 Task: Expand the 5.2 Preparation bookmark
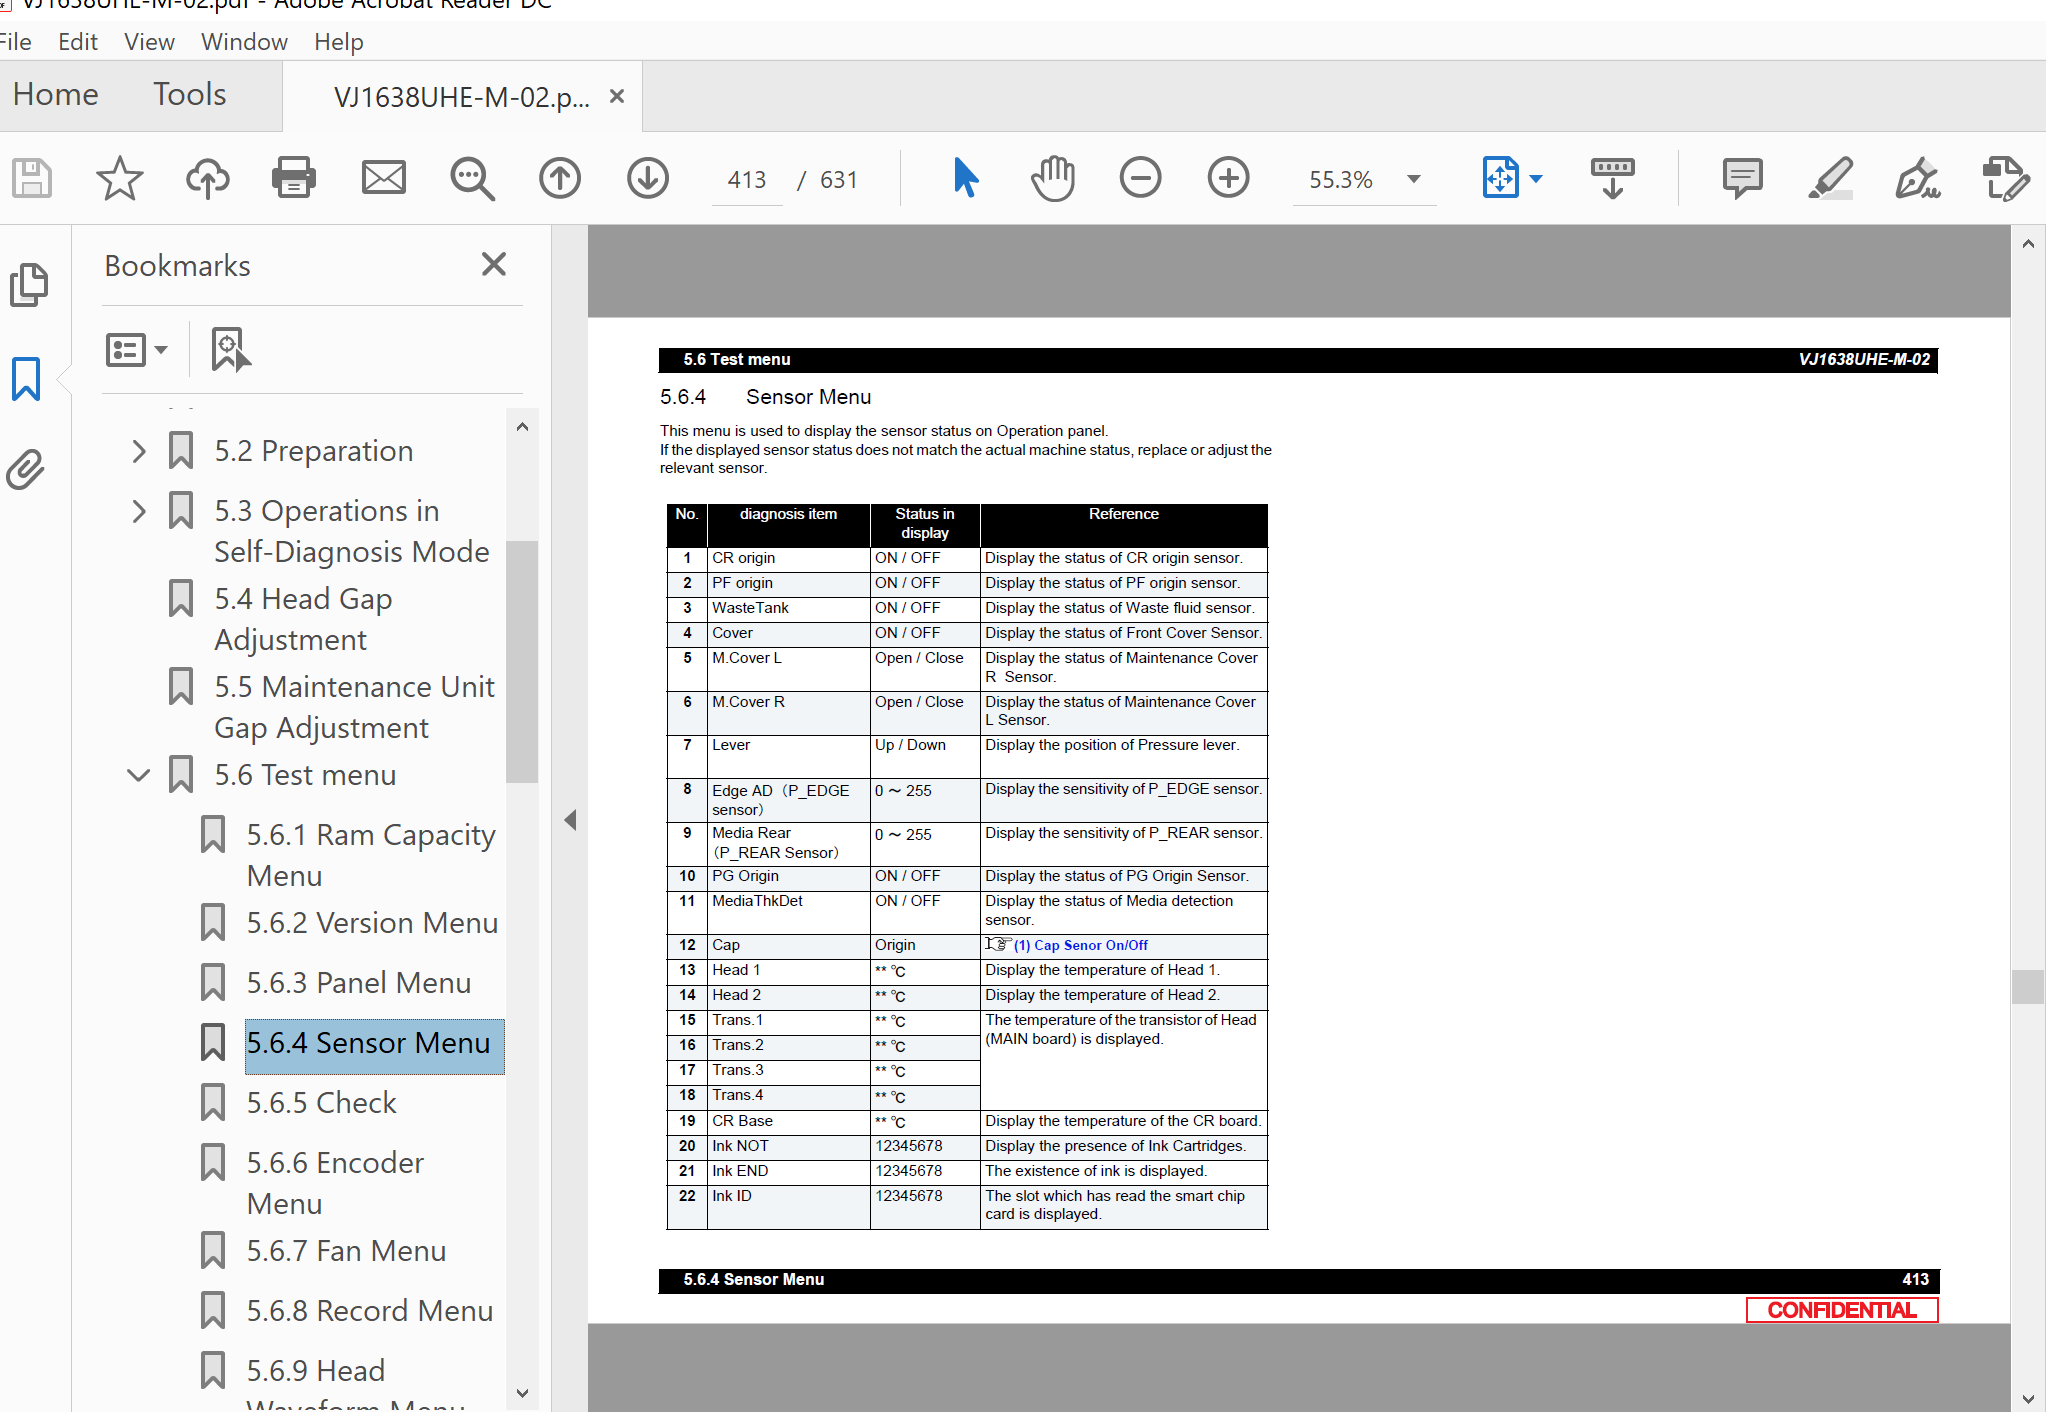click(x=139, y=451)
